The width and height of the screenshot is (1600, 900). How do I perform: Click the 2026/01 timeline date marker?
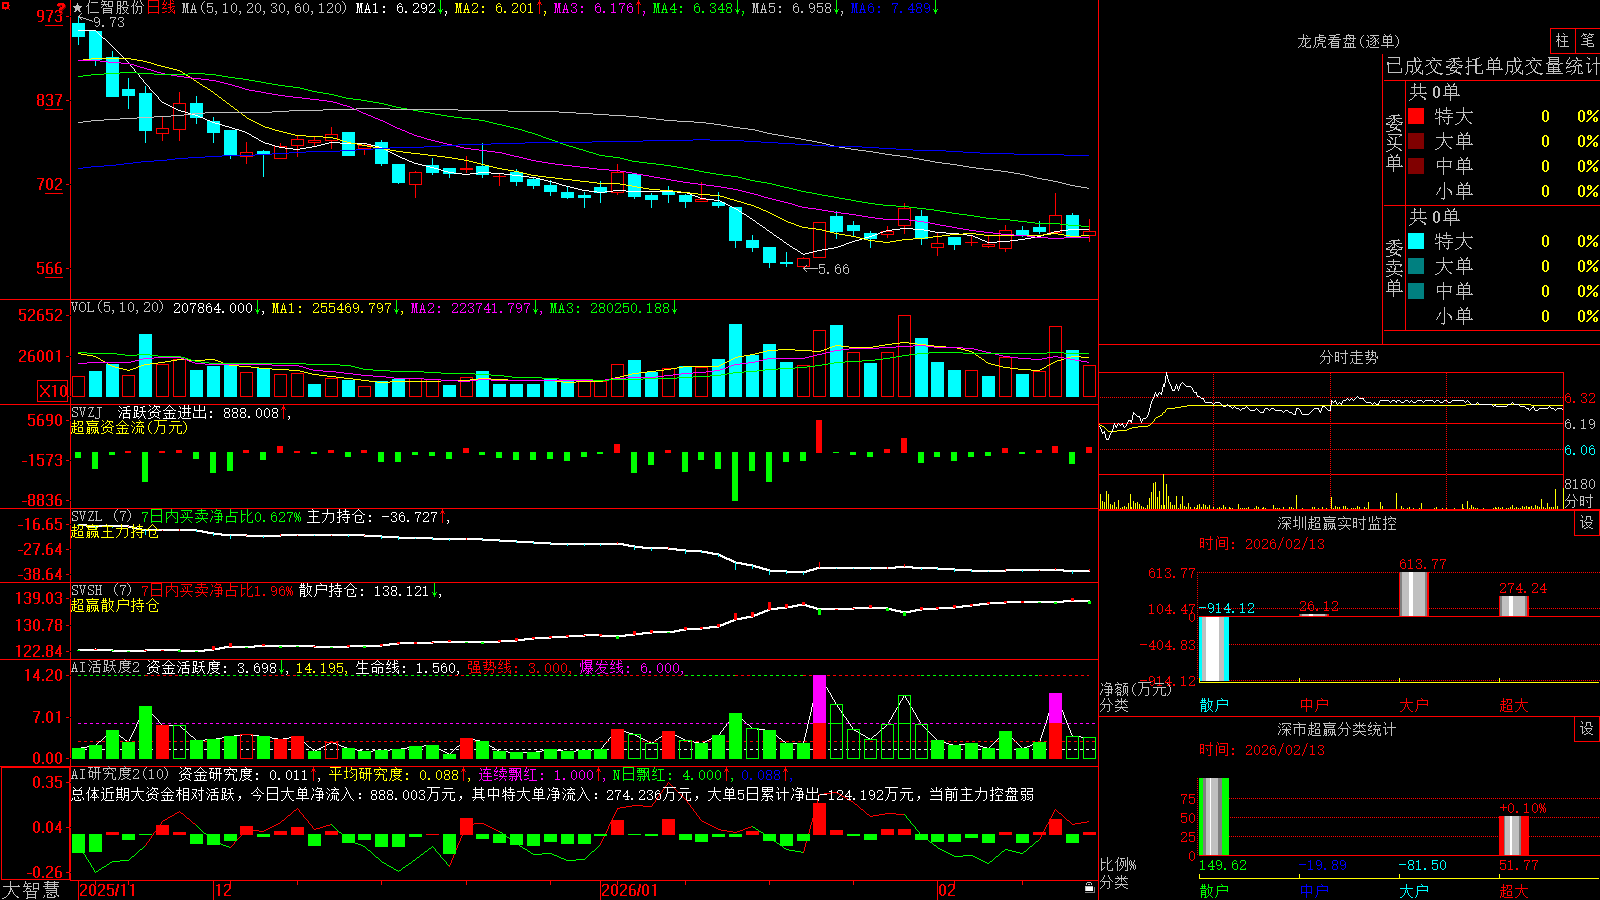tap(629, 889)
